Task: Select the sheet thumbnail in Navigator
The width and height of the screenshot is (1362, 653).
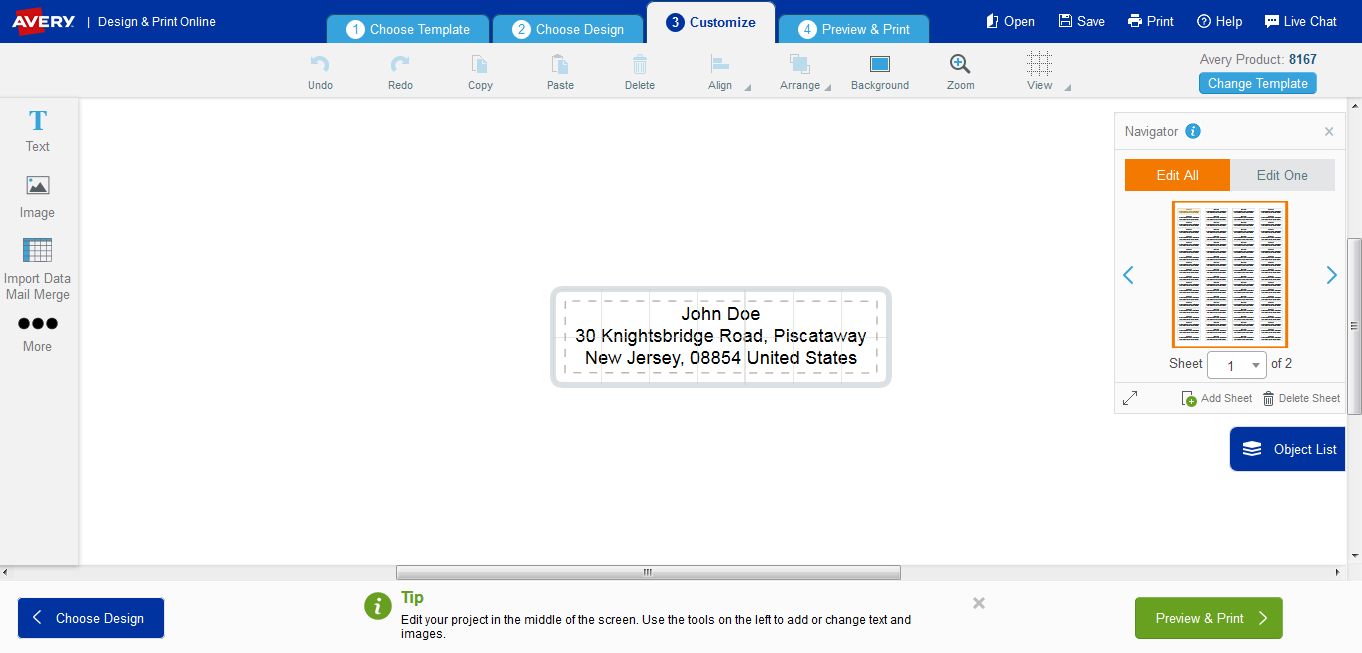Action: (x=1229, y=274)
